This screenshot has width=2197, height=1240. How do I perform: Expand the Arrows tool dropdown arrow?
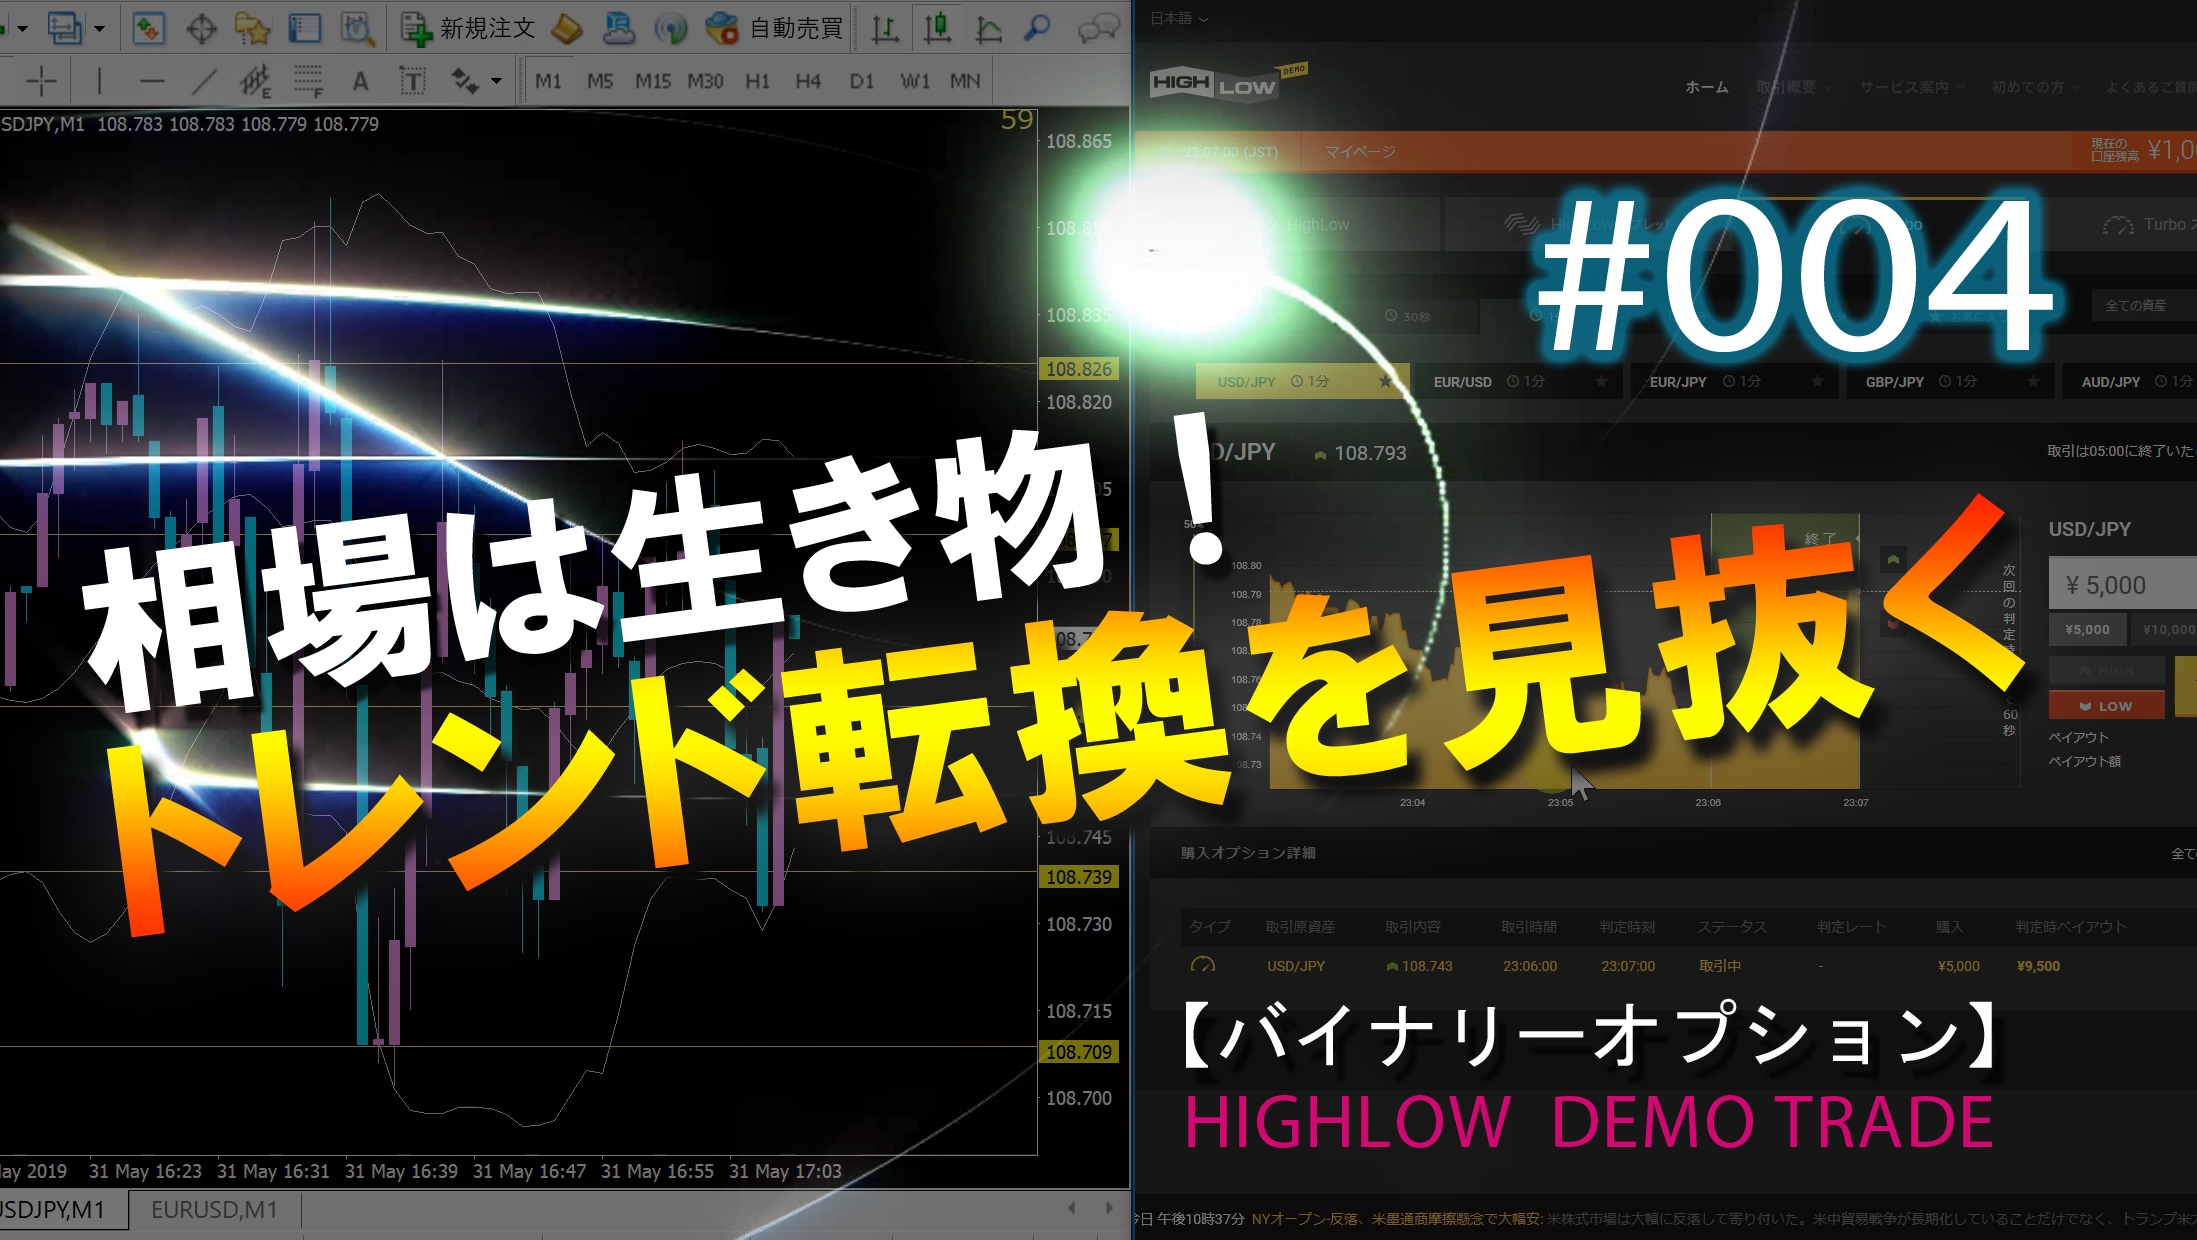pos(496,81)
